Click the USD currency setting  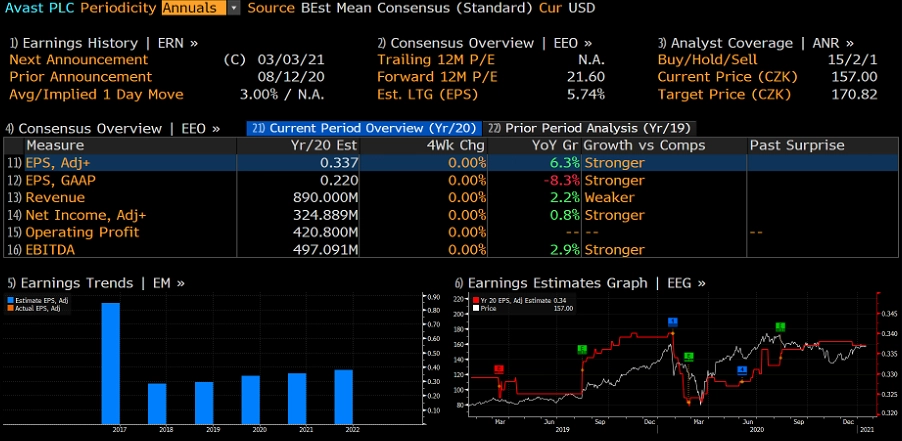(x=582, y=8)
